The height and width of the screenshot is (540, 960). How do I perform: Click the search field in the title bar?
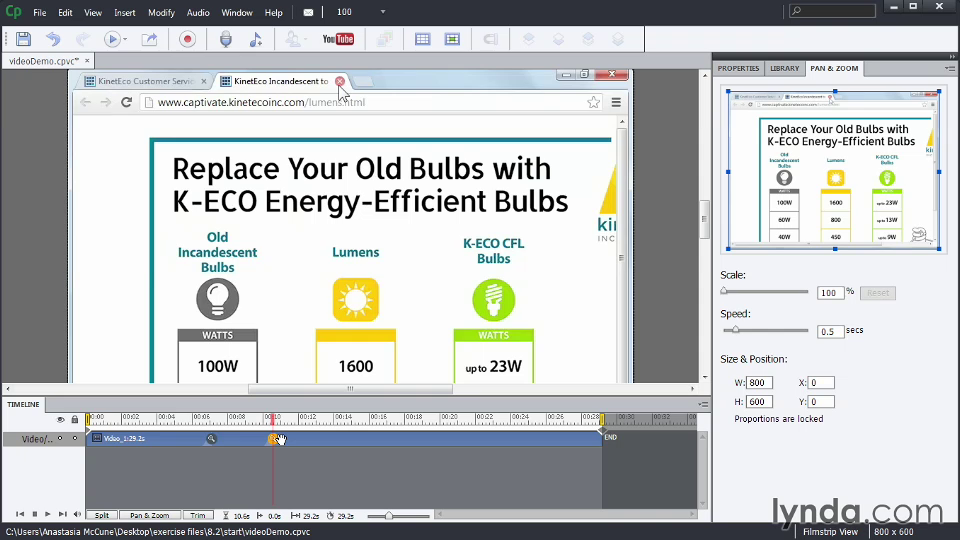click(x=832, y=10)
